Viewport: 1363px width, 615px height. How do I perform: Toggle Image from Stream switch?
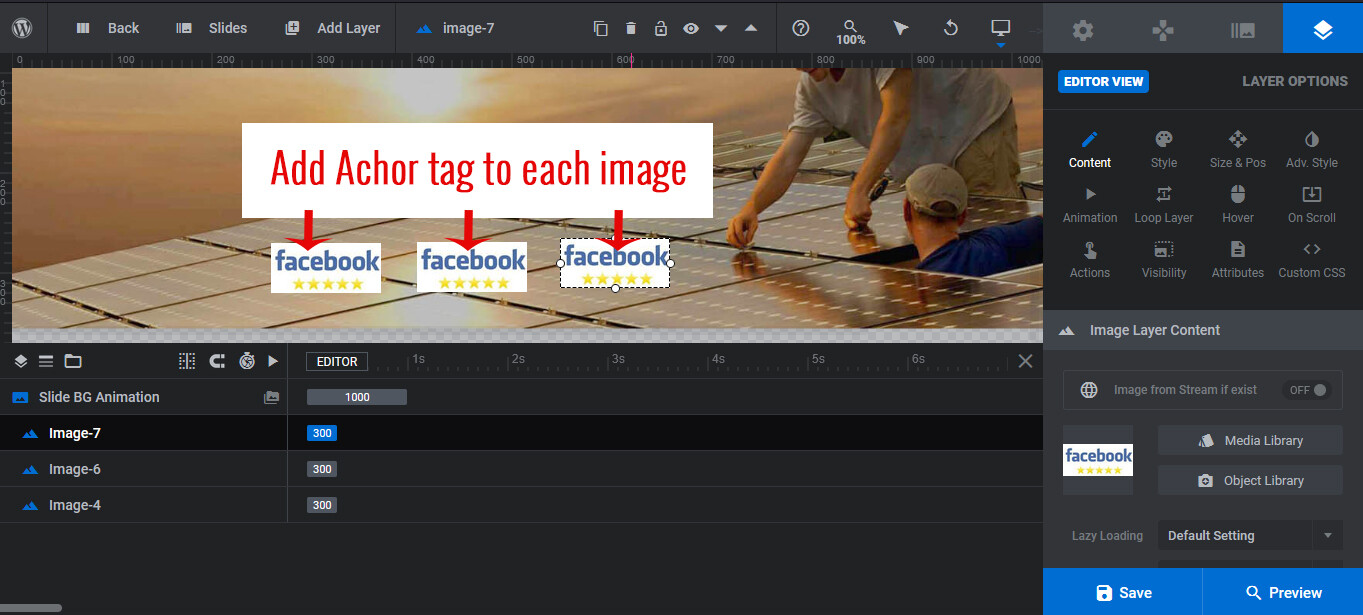point(1309,390)
